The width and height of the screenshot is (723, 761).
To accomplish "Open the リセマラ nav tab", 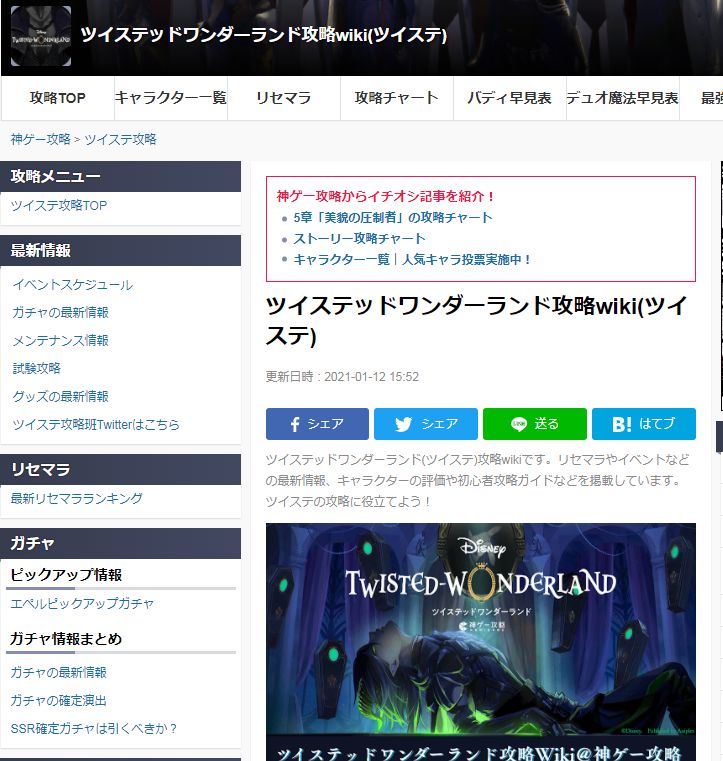I will [284, 98].
